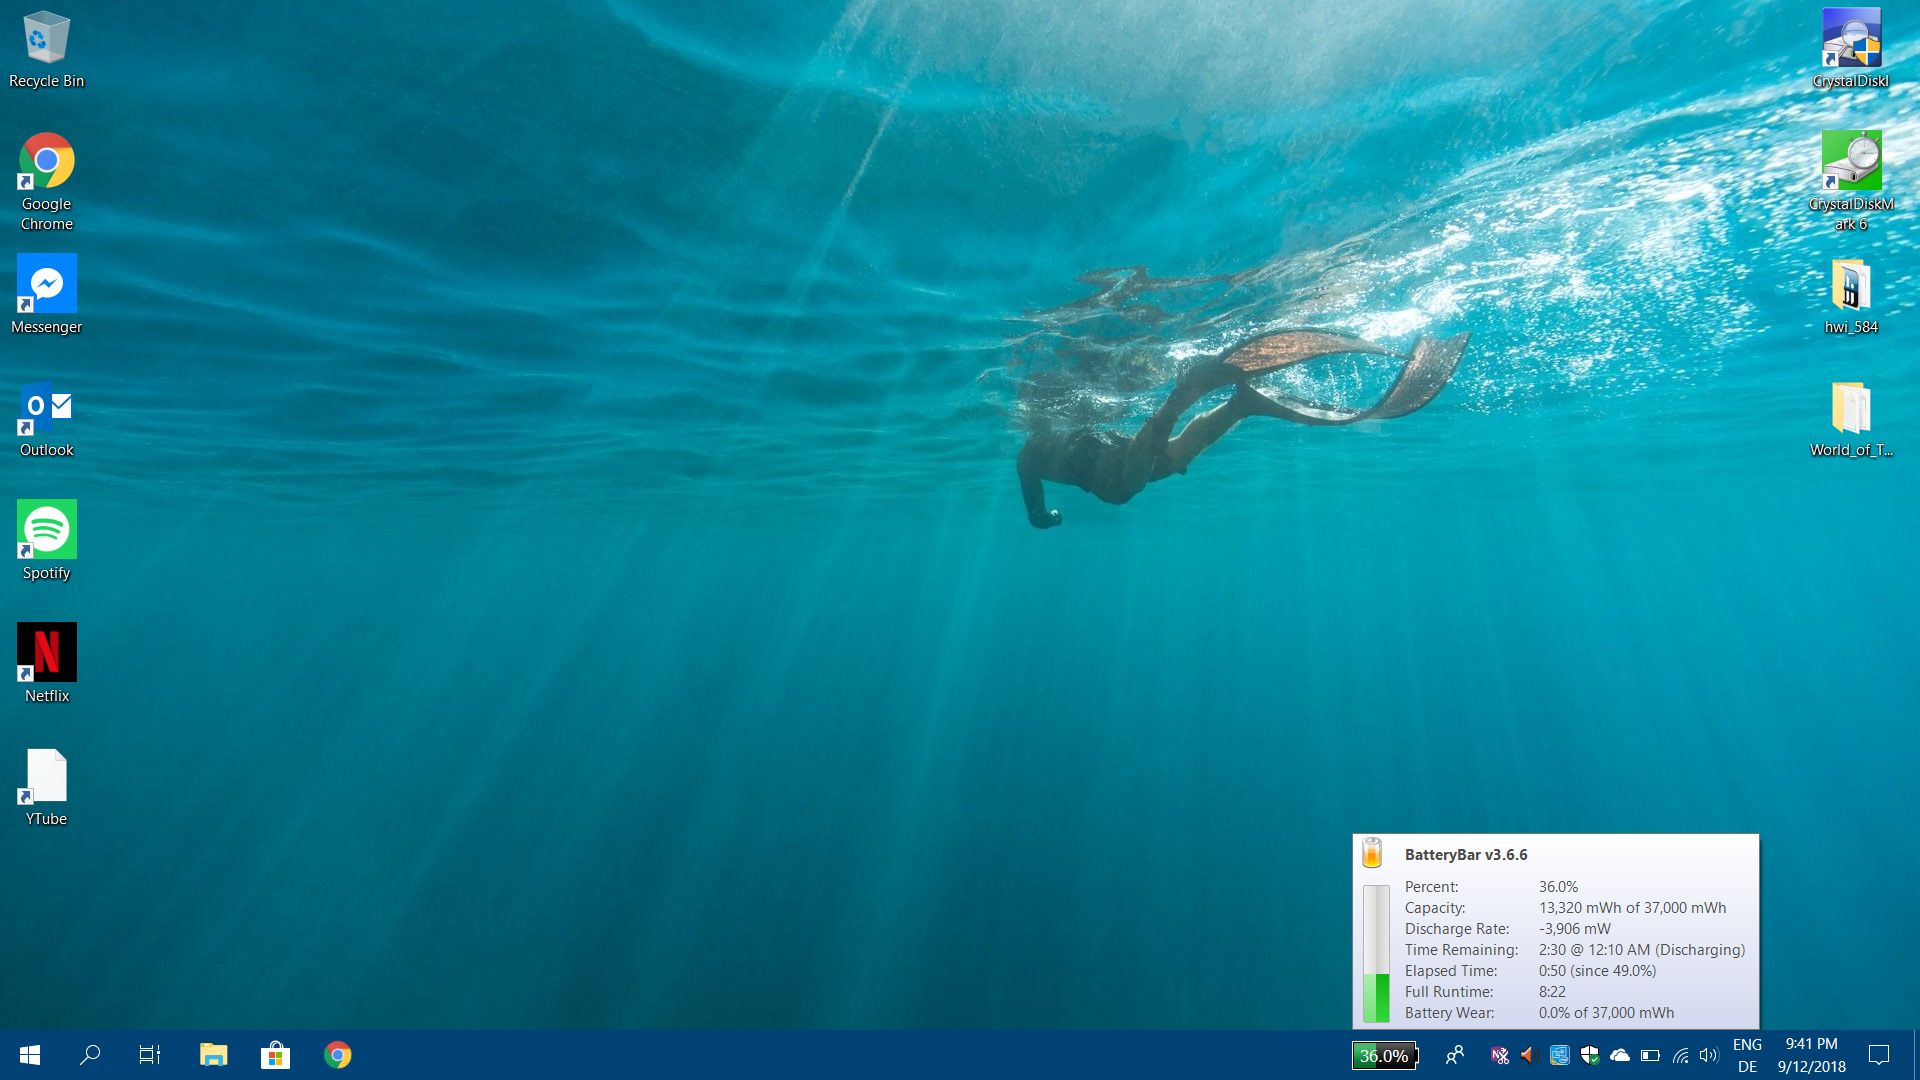
Task: Open the Action Center notifications icon
Action: click(1879, 1055)
